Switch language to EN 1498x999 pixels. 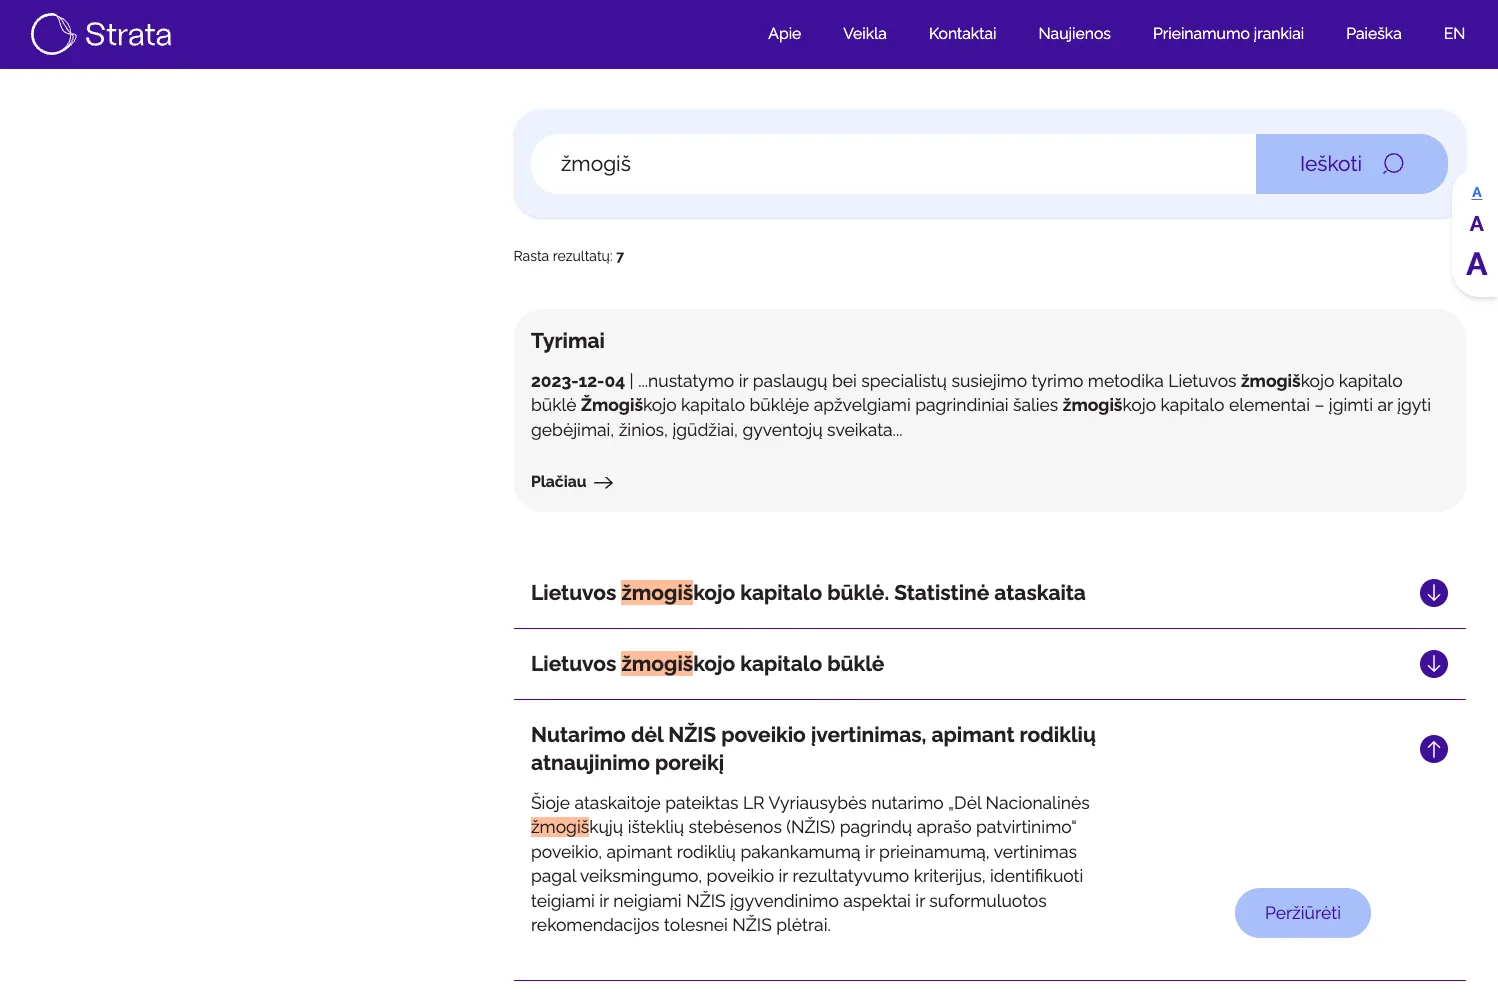pyautogui.click(x=1453, y=34)
